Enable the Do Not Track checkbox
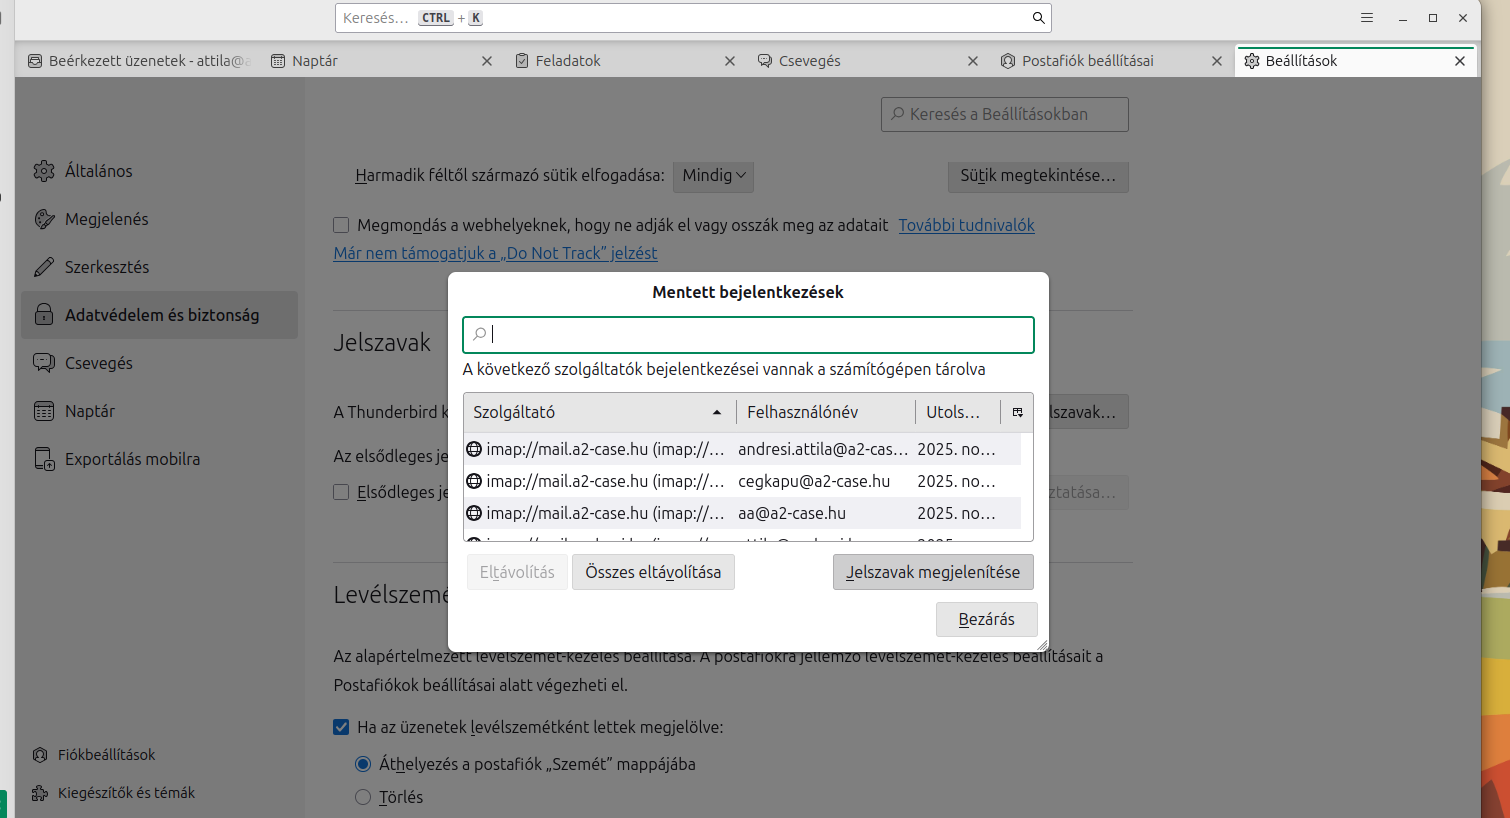1510x818 pixels. [x=341, y=225]
